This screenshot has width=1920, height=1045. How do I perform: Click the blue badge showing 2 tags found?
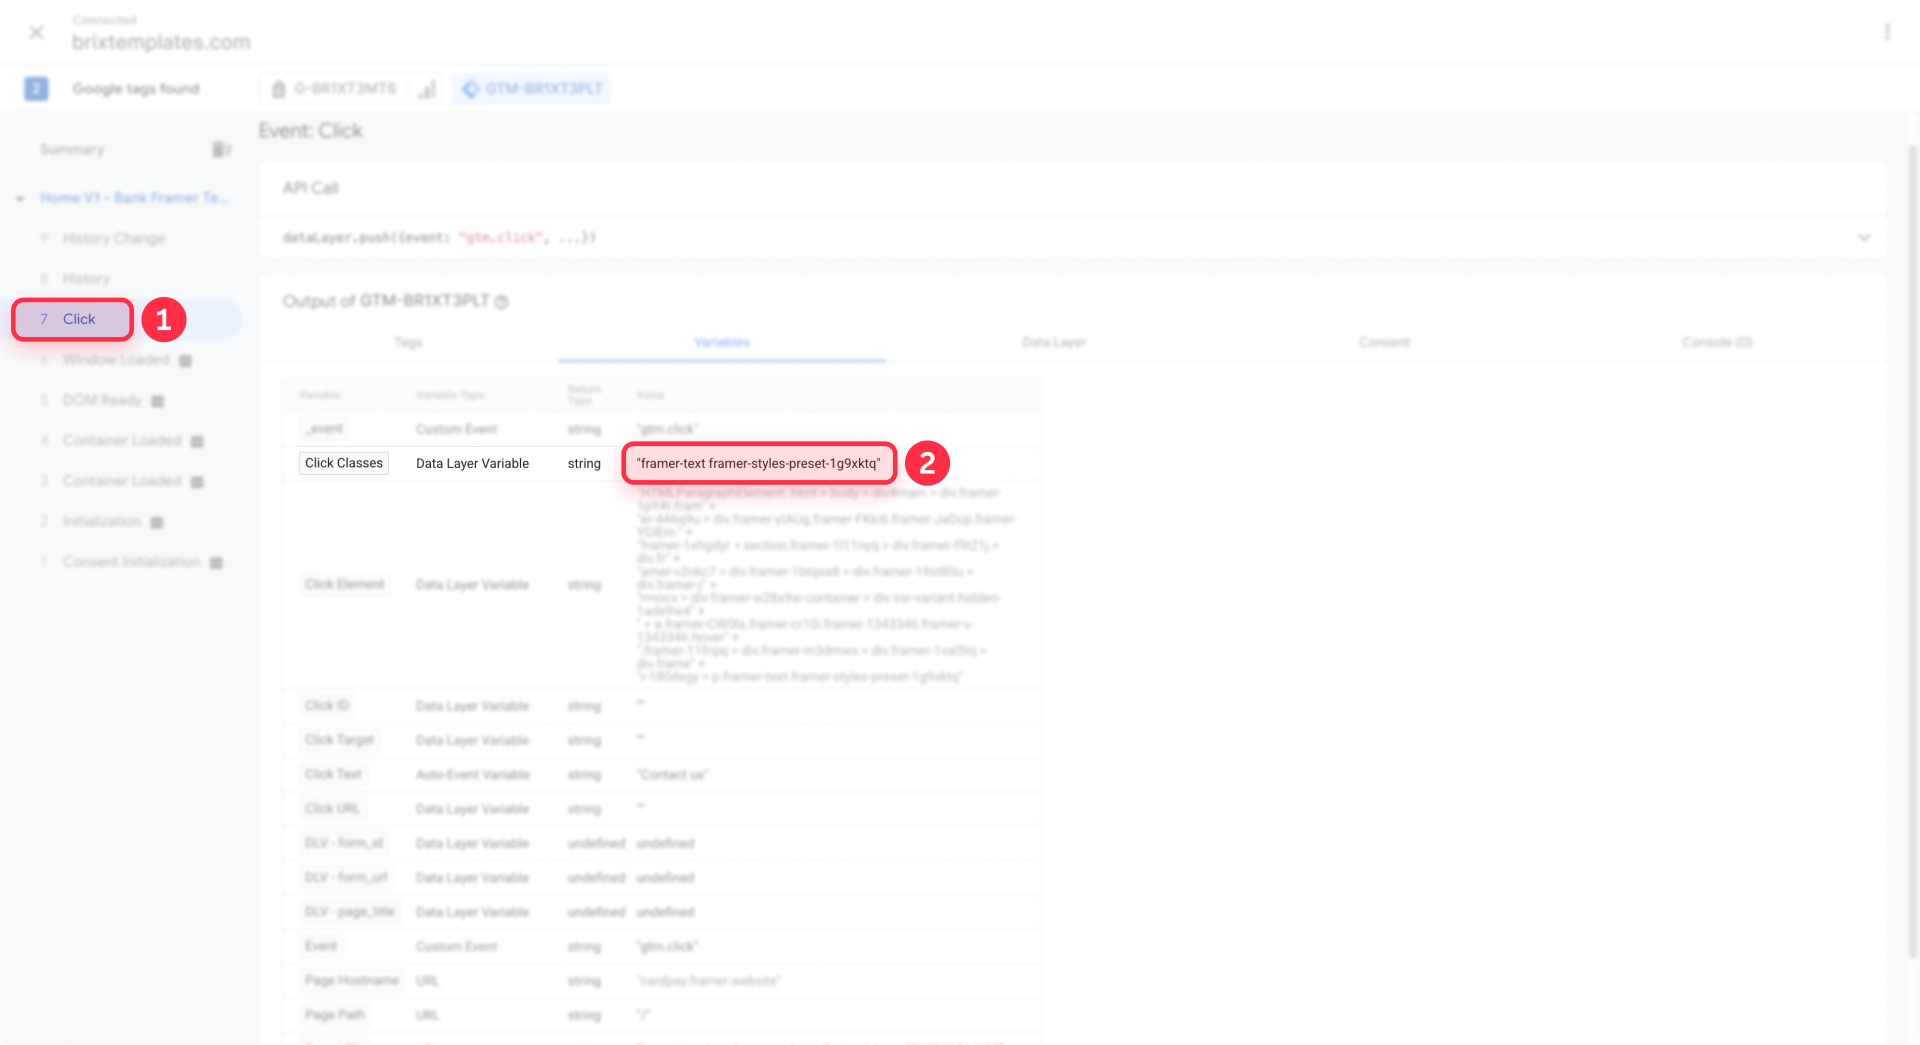coord(35,89)
